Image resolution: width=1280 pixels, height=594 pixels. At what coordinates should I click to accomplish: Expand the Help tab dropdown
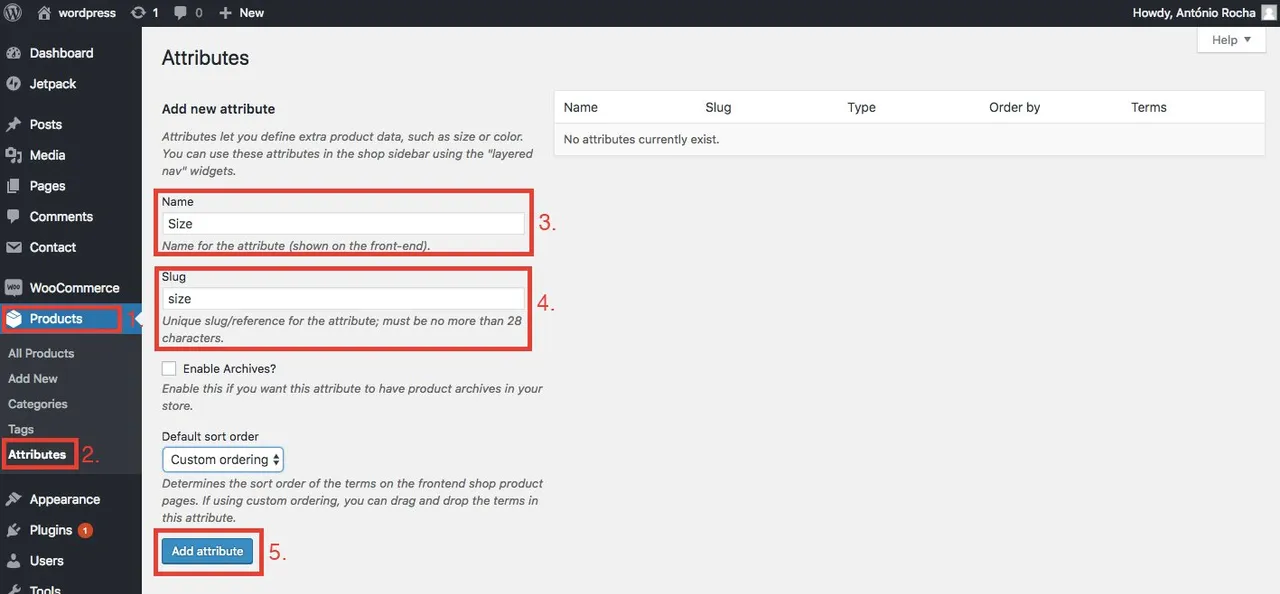click(1231, 40)
